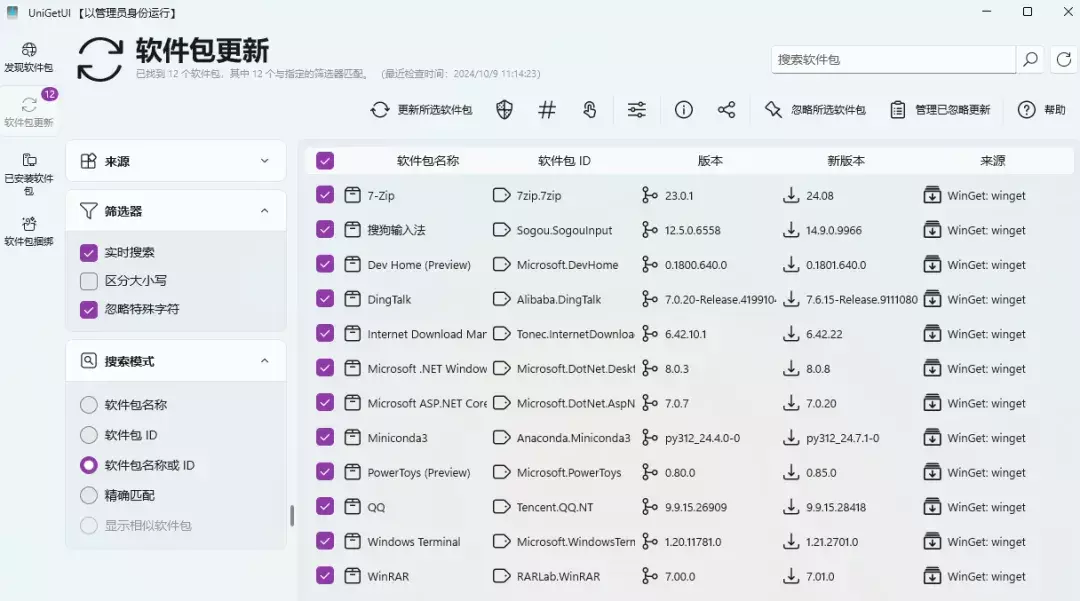This screenshot has width=1080, height=601.
Task: Click the share package icon
Action: tap(726, 109)
